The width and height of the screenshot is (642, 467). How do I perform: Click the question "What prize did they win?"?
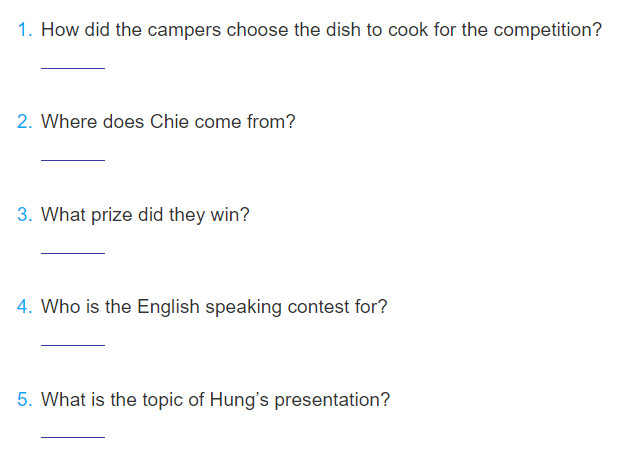pos(145,214)
